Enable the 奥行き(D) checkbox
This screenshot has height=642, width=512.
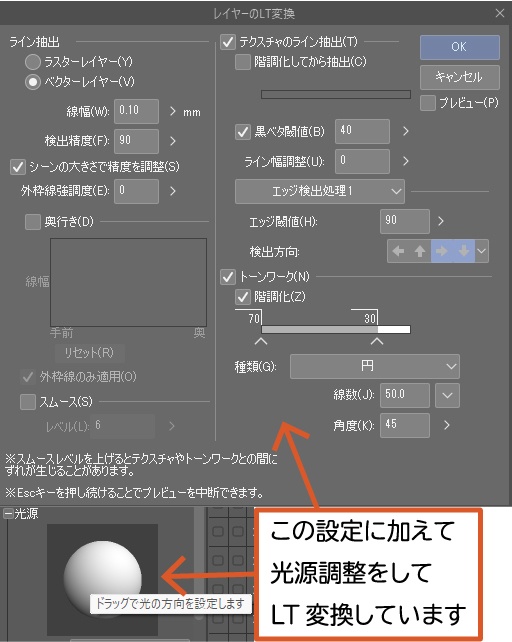click(33, 222)
